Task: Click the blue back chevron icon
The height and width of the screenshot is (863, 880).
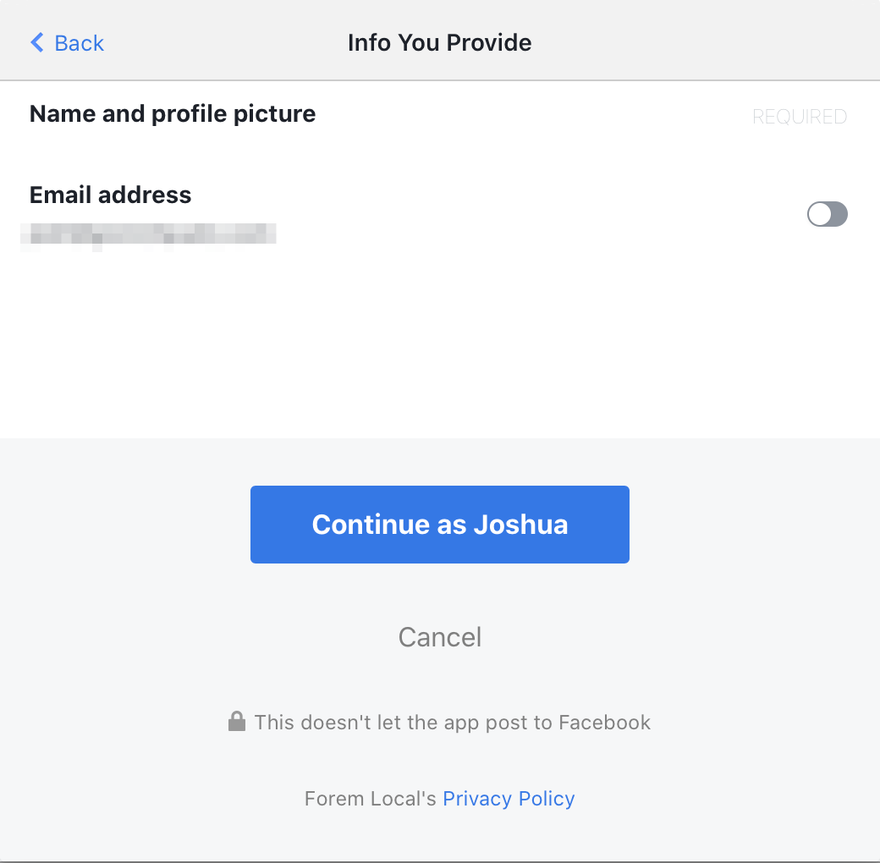Action: click(37, 43)
